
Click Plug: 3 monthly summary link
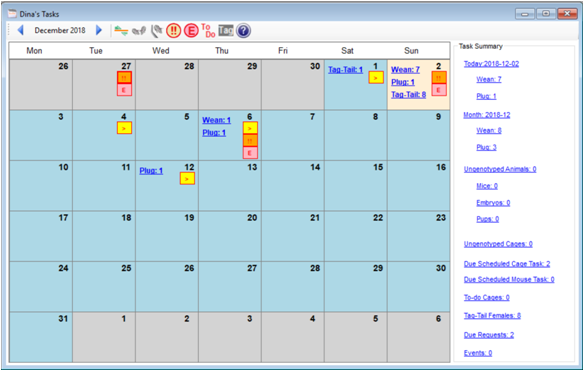(x=486, y=147)
